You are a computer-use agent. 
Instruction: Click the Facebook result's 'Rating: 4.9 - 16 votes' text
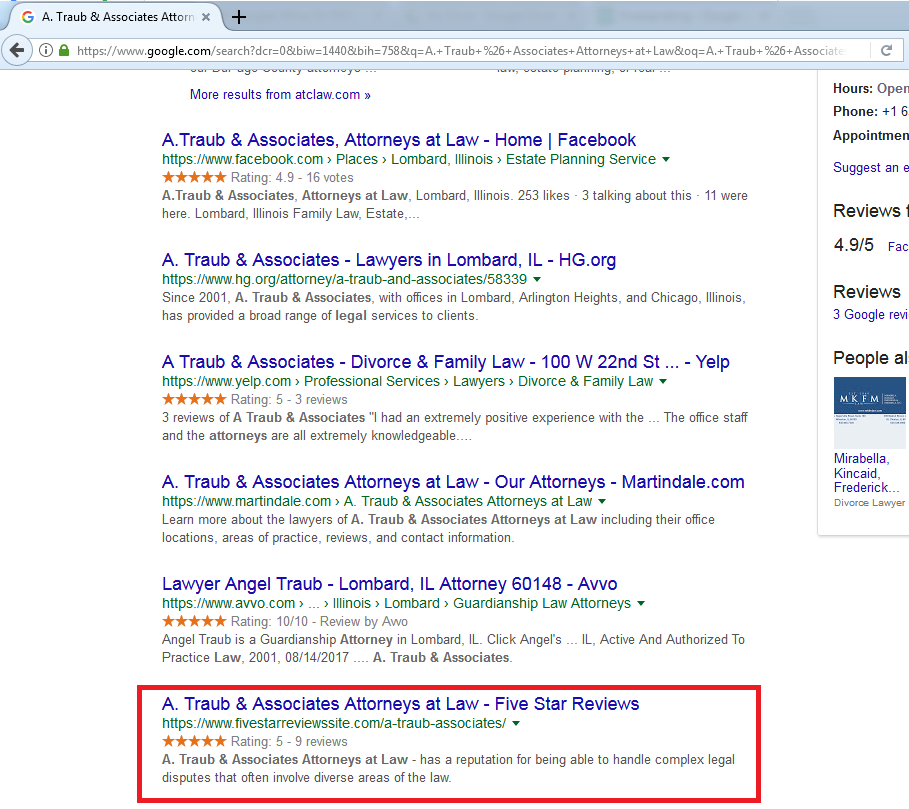coord(292,177)
